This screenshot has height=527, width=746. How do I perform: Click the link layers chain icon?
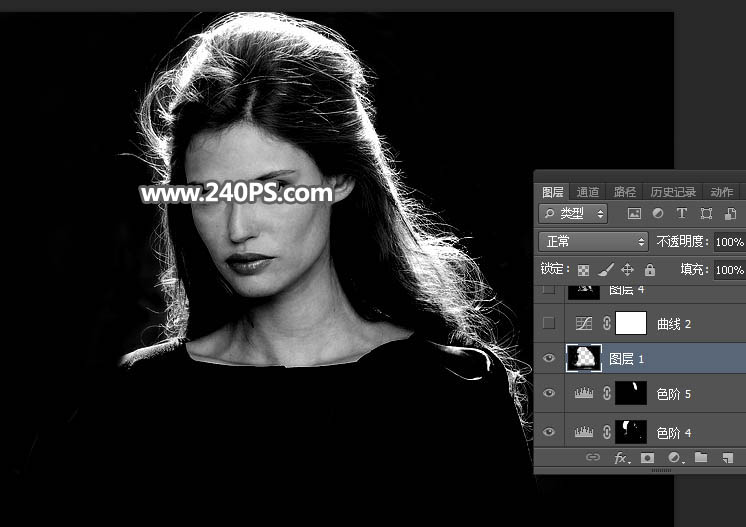coord(593,458)
